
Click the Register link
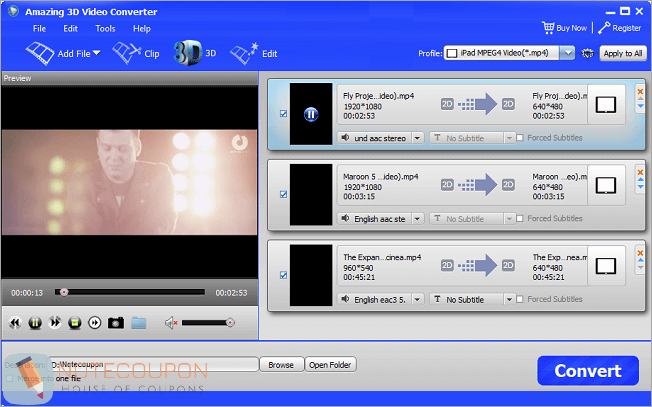pos(627,28)
